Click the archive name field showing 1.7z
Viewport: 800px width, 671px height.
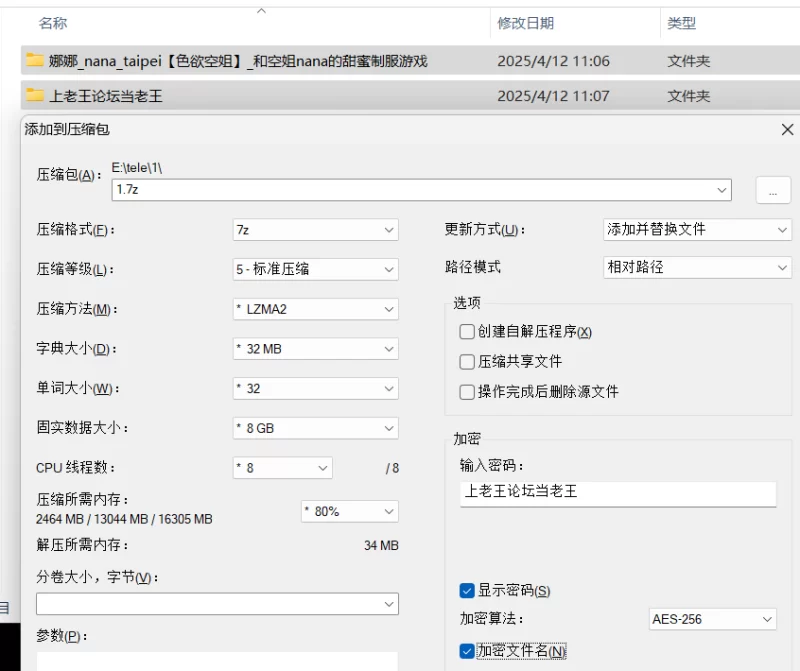point(420,189)
